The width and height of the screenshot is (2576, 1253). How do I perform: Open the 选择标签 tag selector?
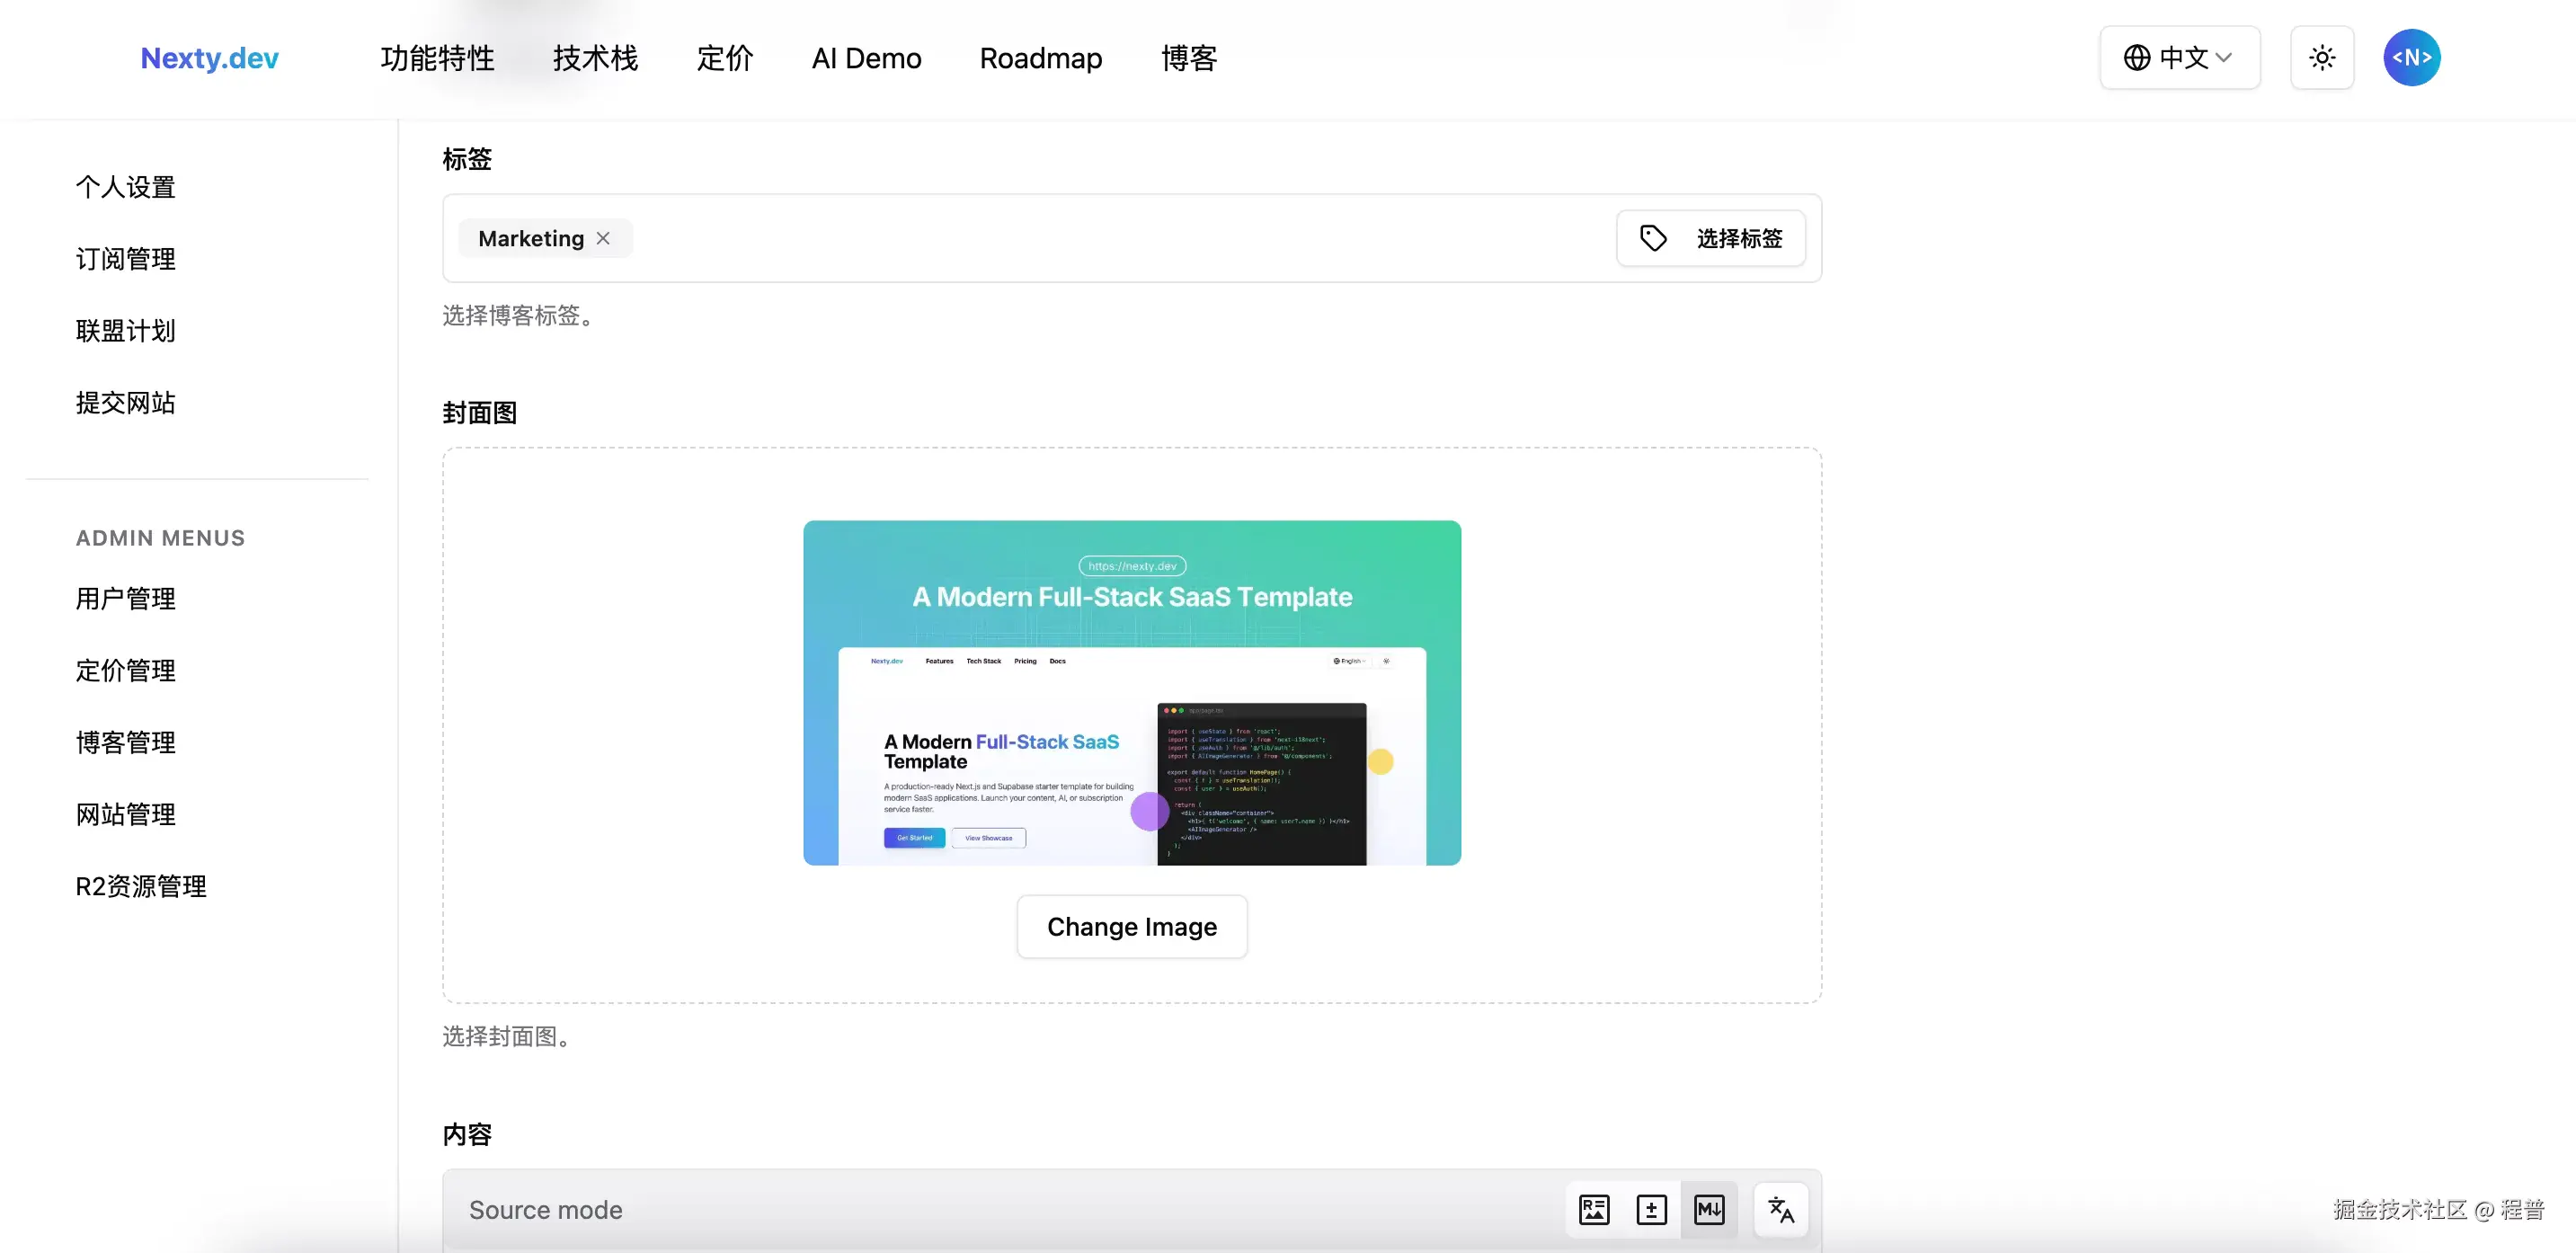pos(1711,238)
